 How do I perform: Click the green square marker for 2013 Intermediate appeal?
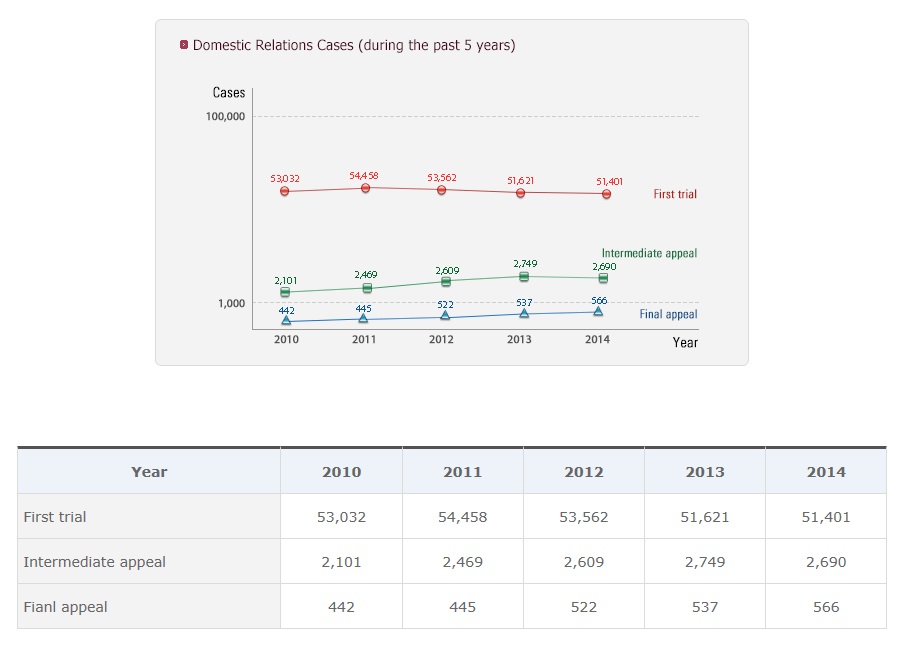(x=523, y=276)
